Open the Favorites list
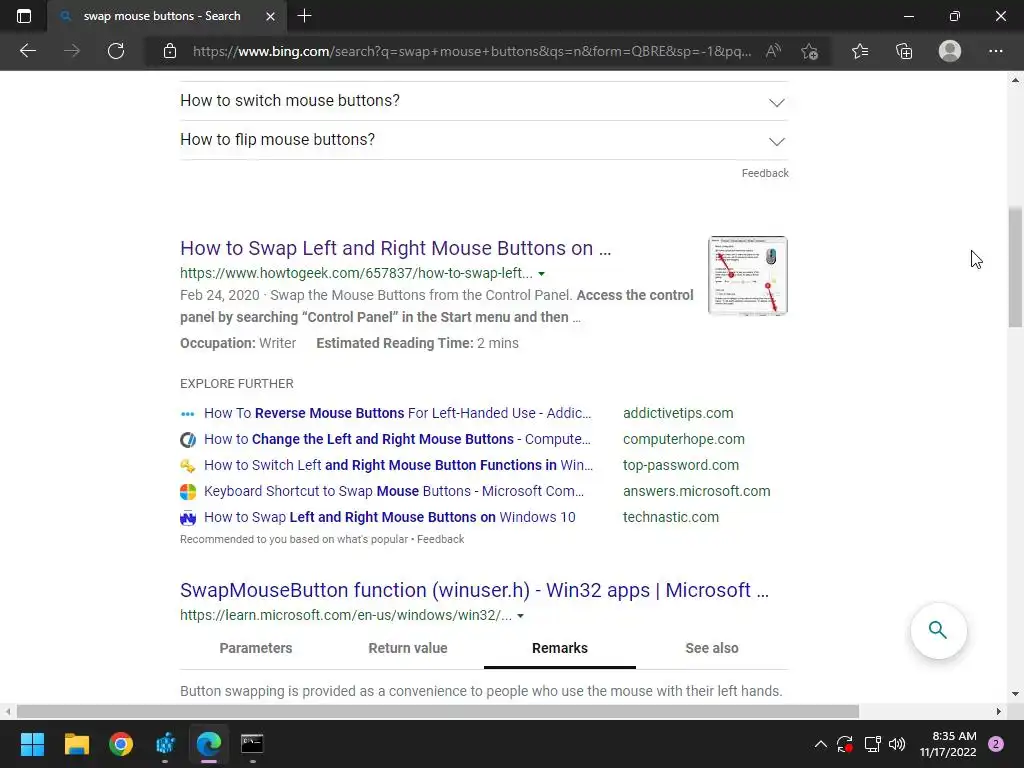The image size is (1024, 768). pos(860,51)
